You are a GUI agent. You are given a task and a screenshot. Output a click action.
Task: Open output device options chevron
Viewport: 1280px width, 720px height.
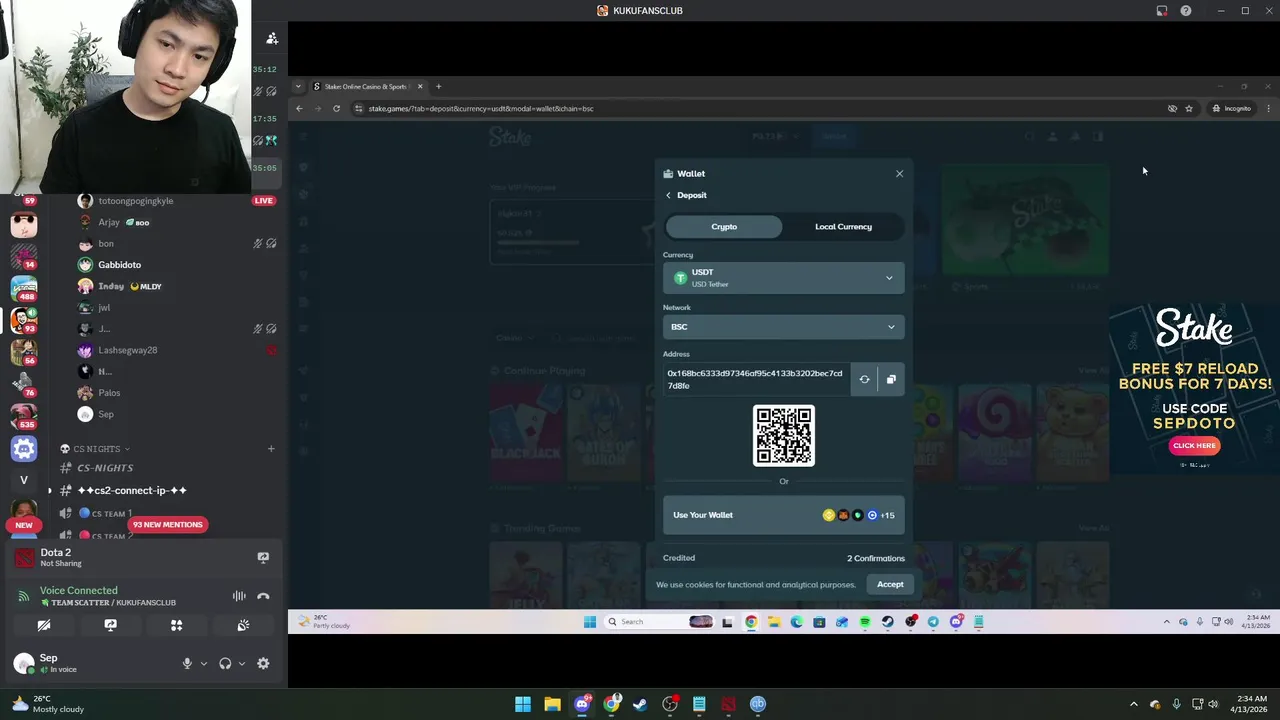242,664
